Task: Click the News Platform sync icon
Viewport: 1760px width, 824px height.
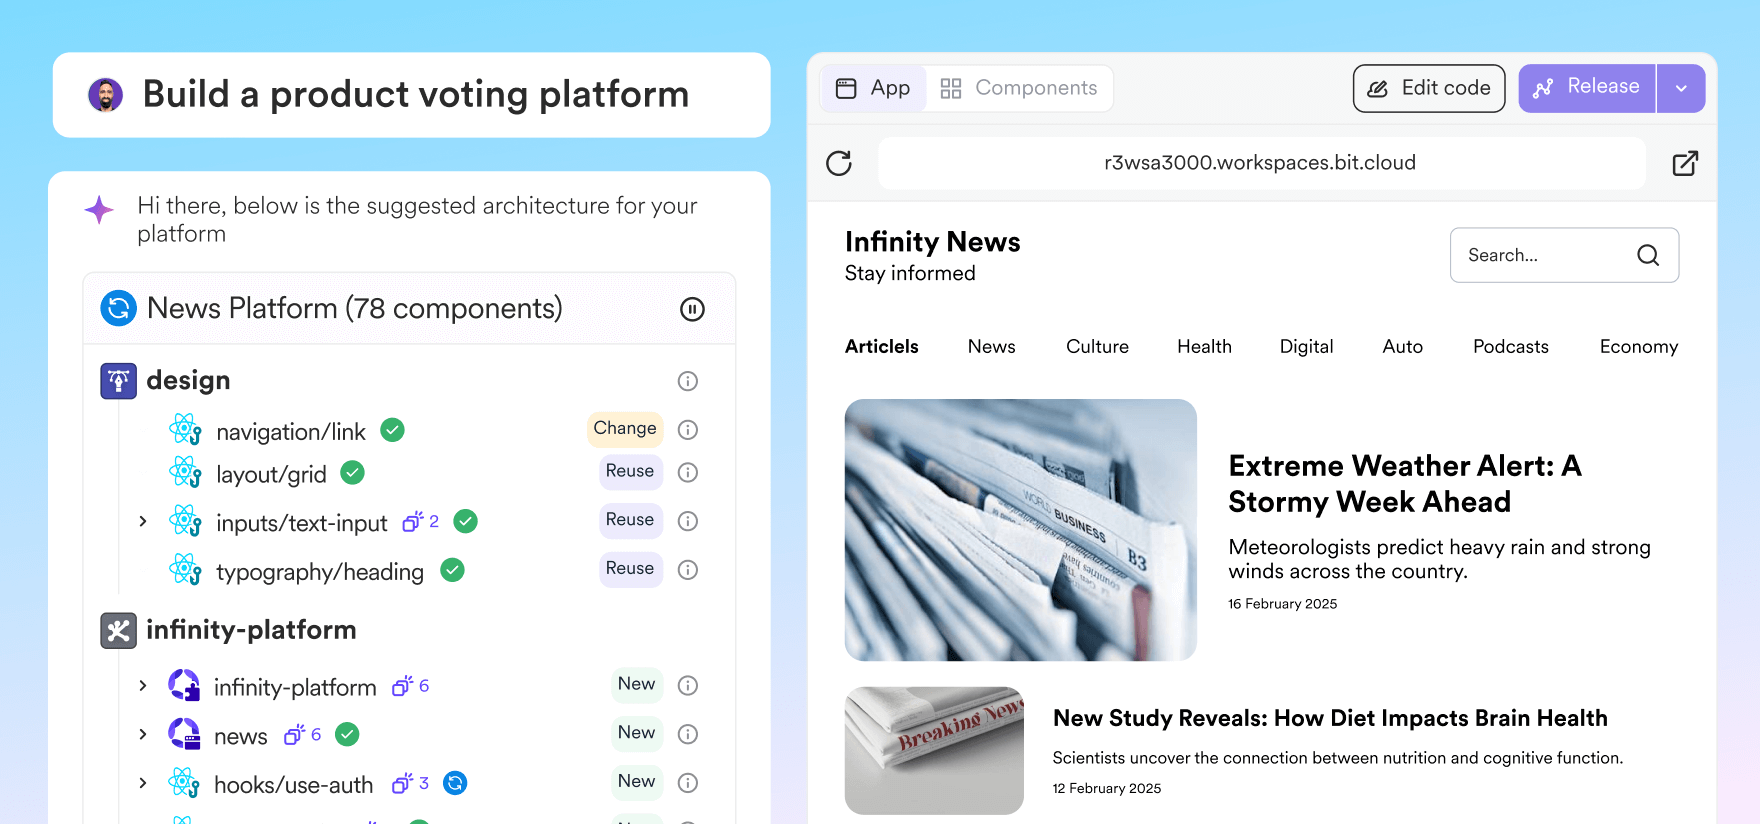Action: 118,308
